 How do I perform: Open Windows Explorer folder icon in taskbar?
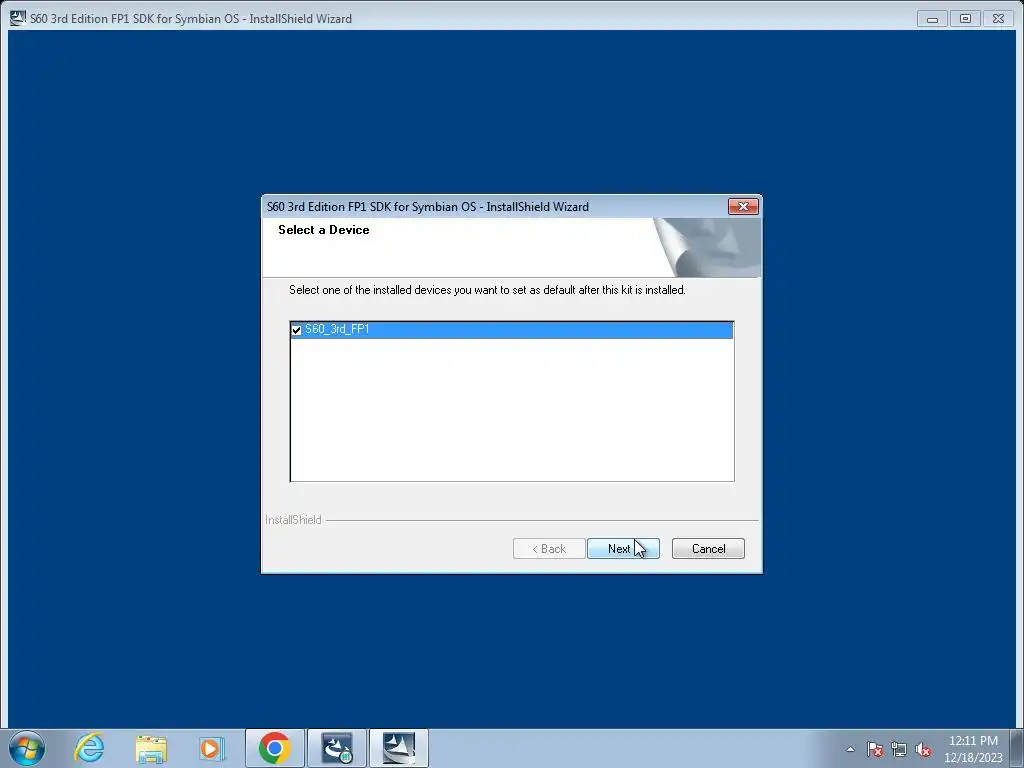pyautogui.click(x=151, y=748)
